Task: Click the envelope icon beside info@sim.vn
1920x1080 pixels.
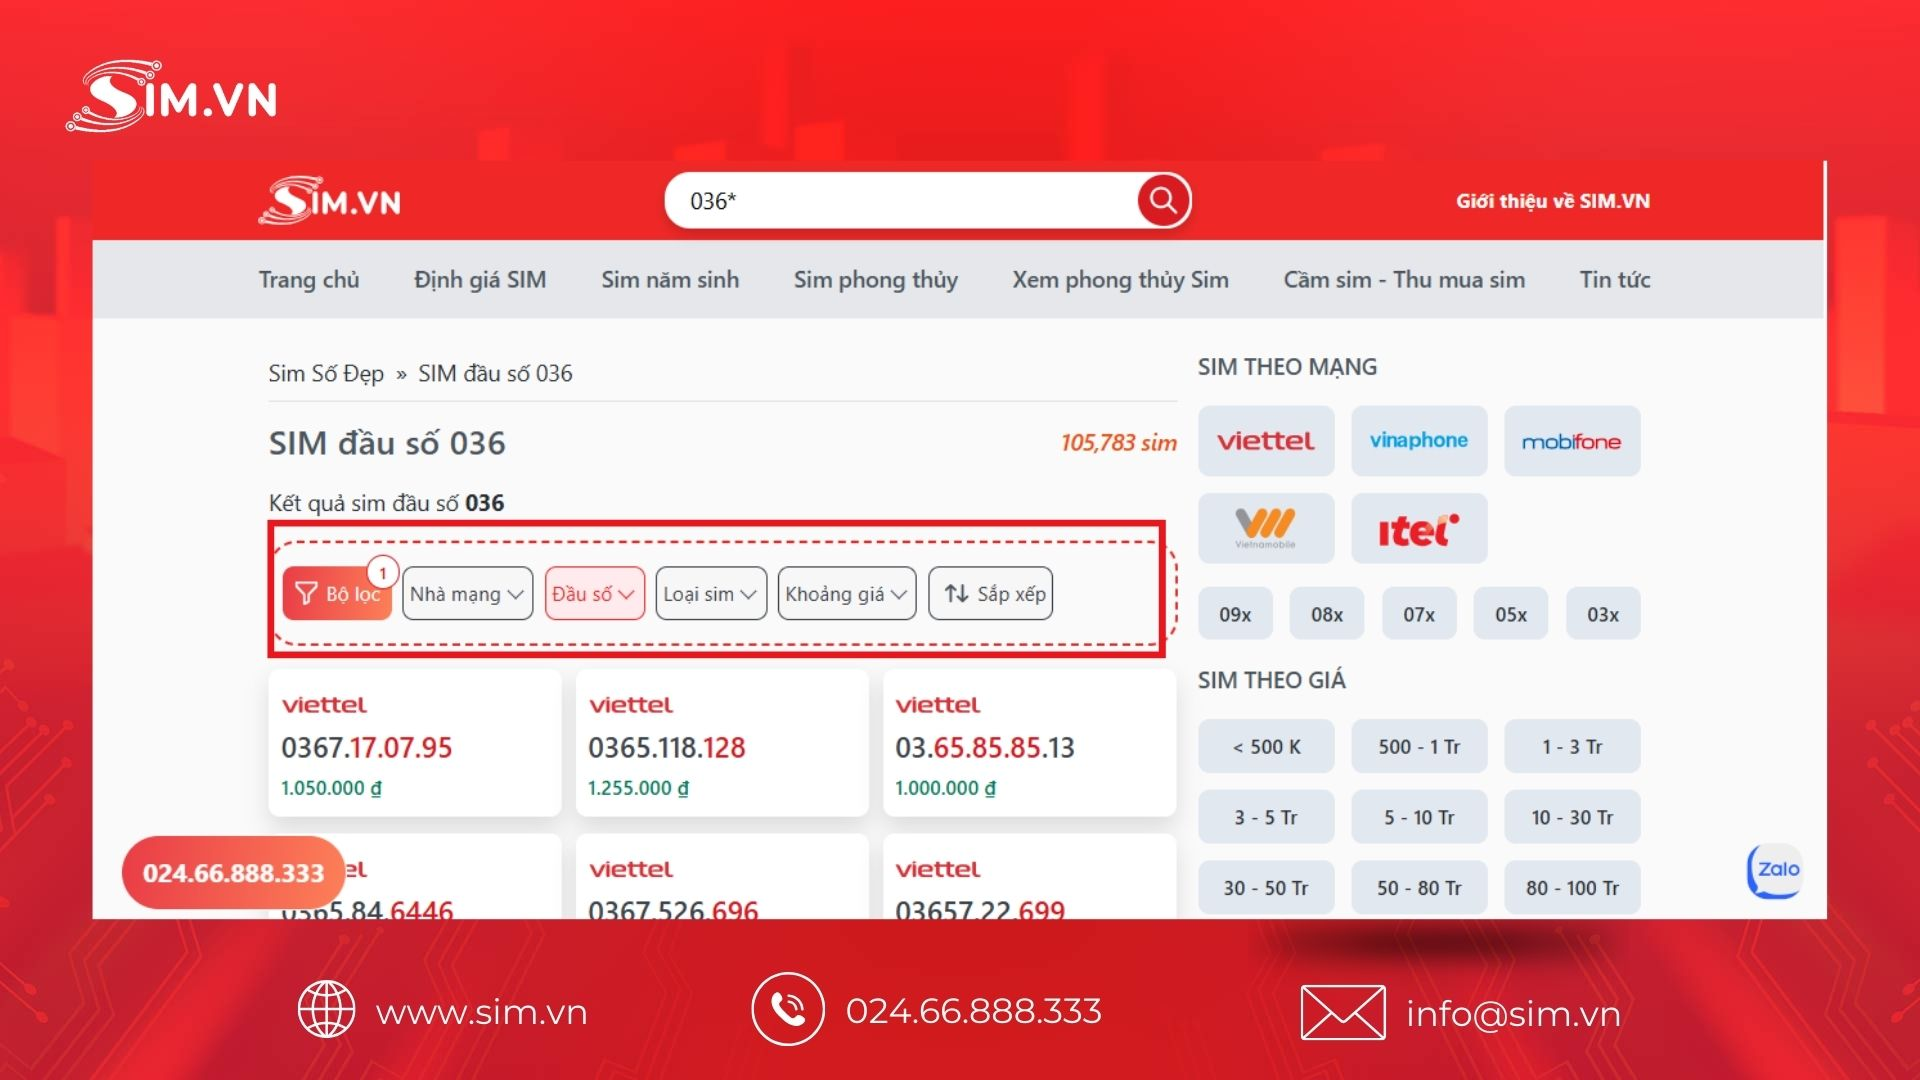Action: 1343,1012
